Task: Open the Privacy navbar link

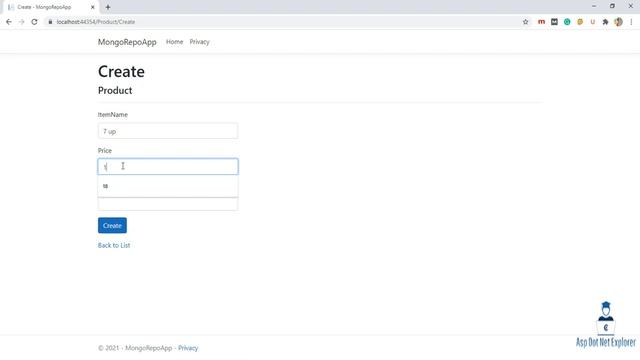Action: point(199,42)
